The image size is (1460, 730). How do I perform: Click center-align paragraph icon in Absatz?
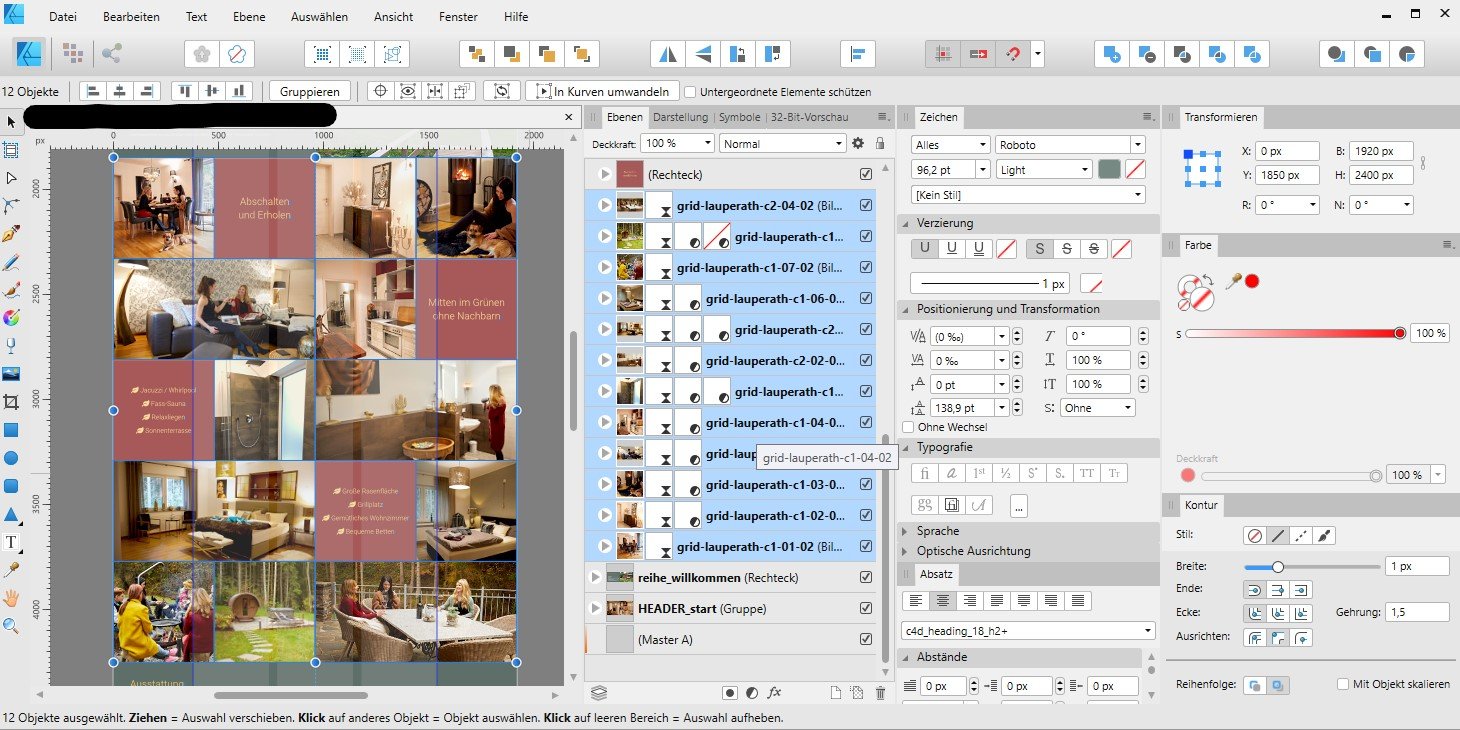pos(942,601)
